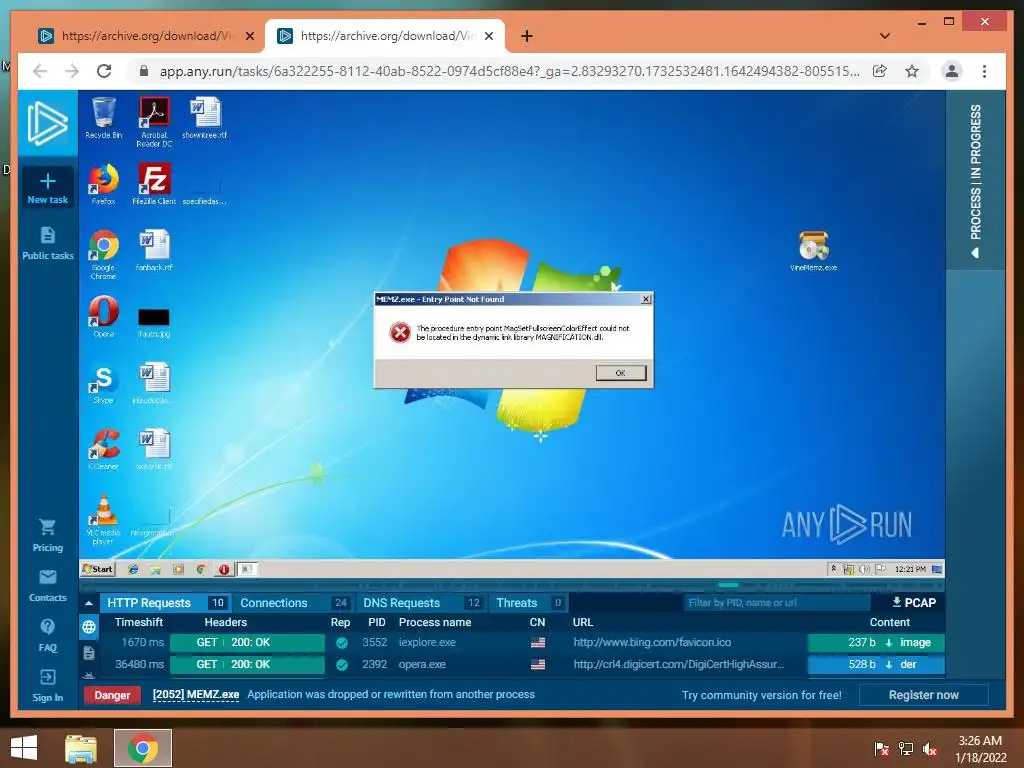Click the opera.exe process name

422,665
